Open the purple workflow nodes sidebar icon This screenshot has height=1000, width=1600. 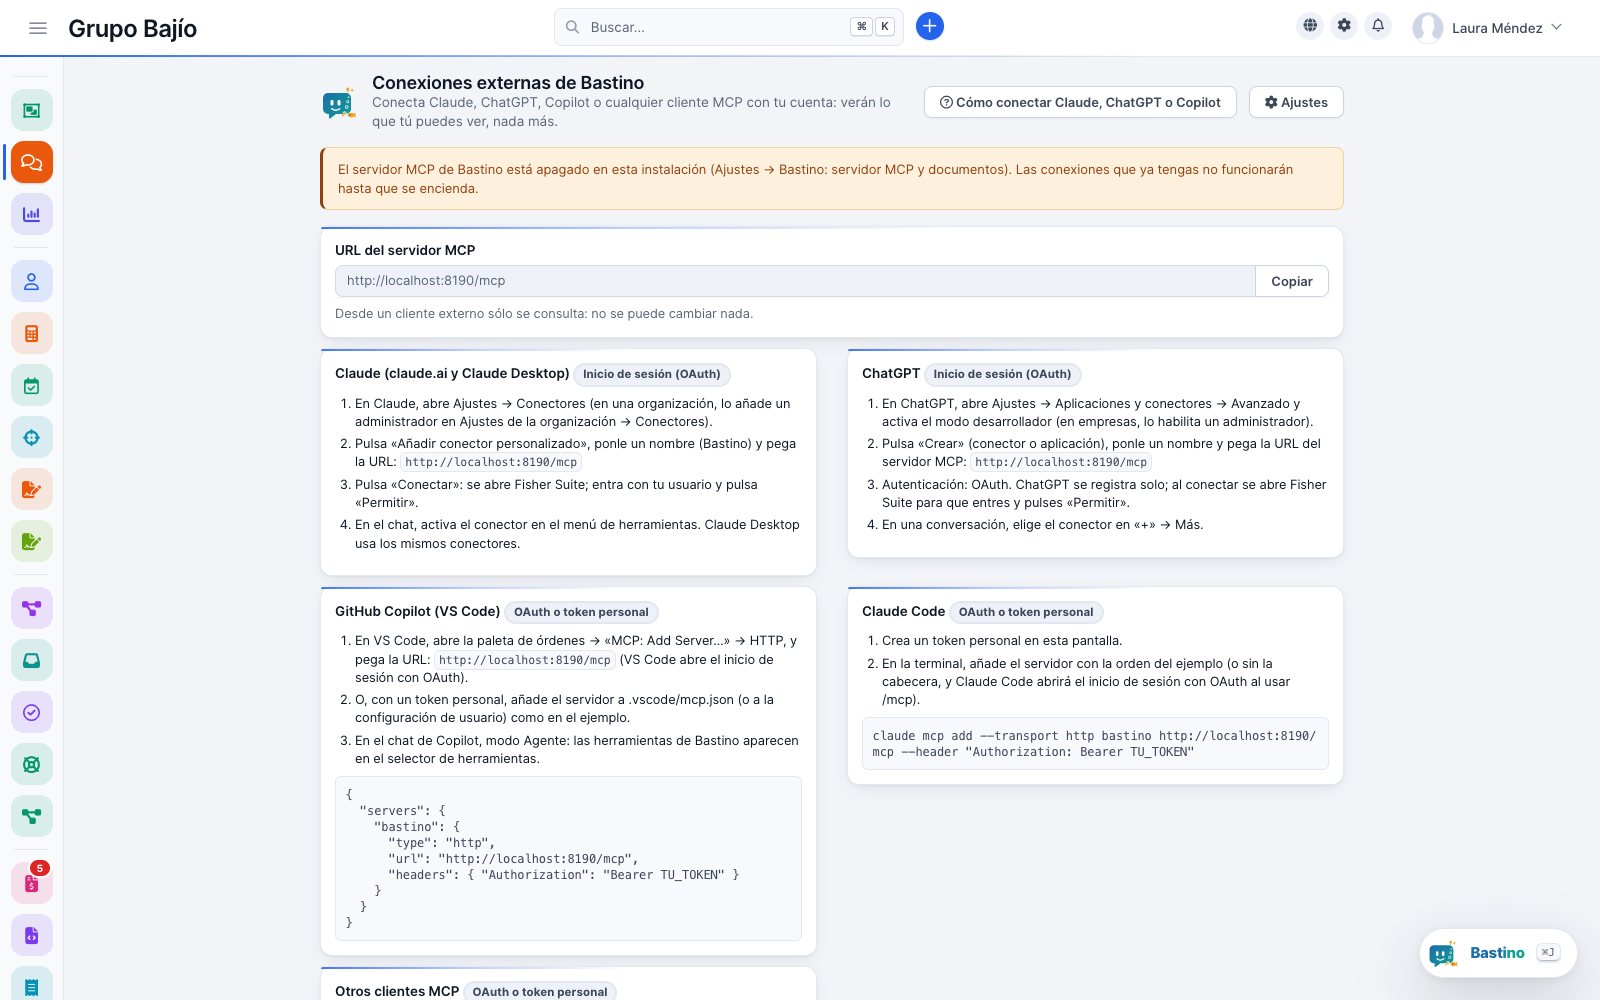tap(32, 608)
